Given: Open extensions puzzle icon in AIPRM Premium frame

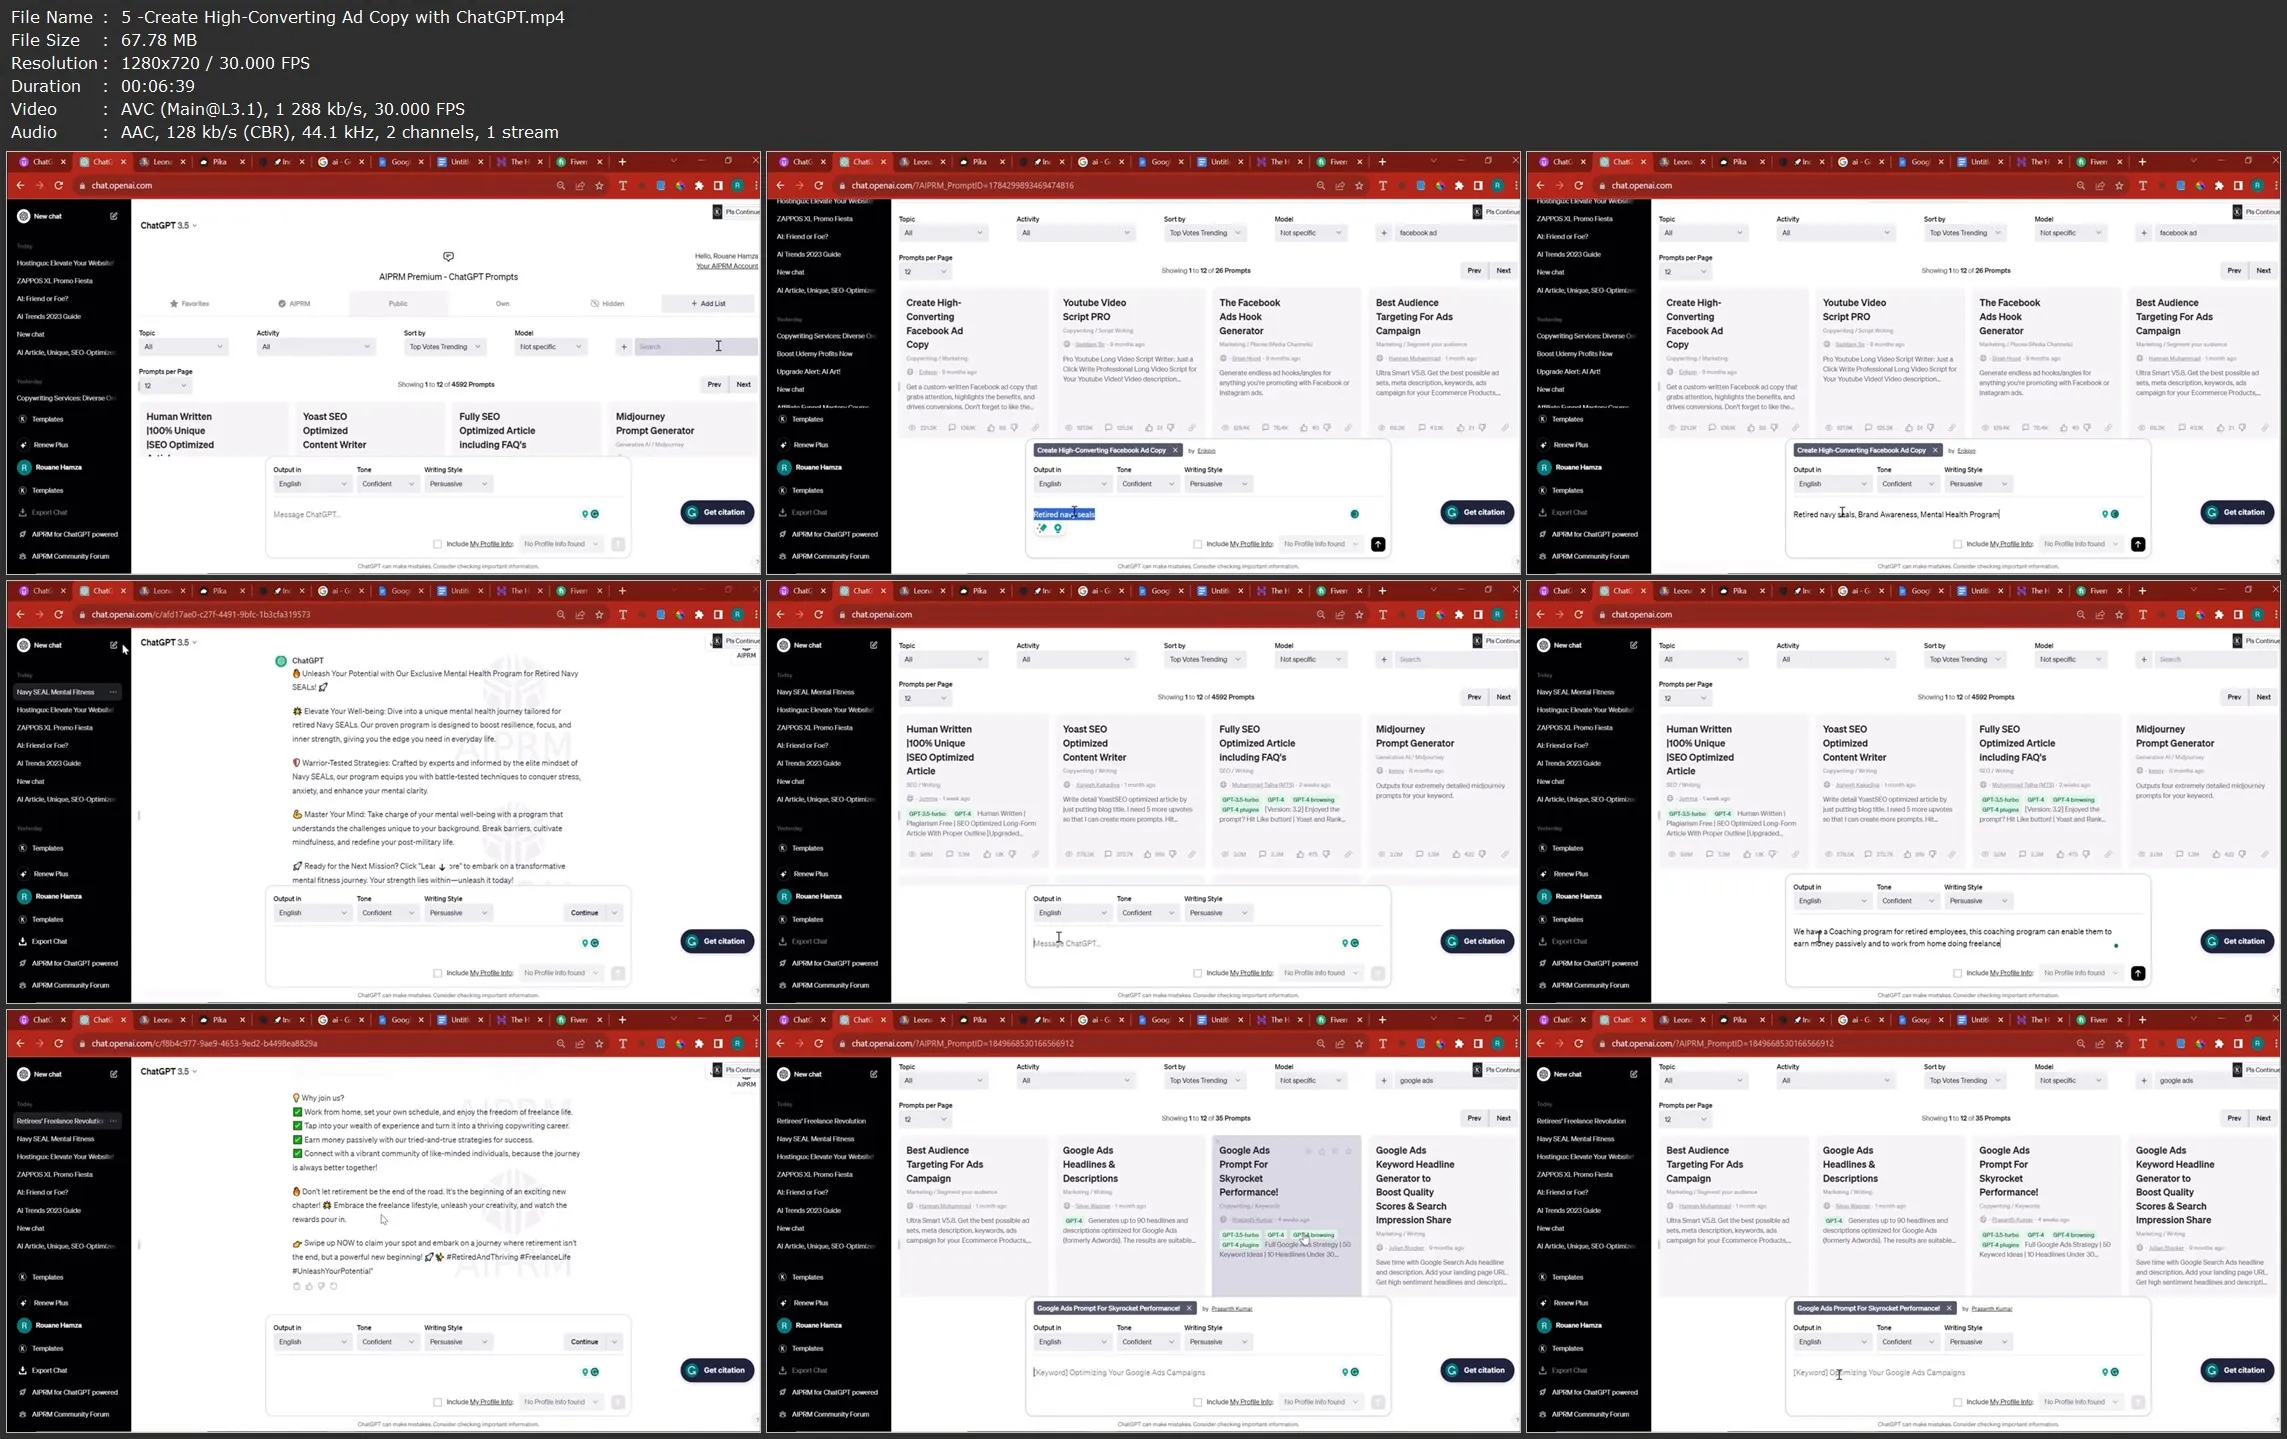Looking at the screenshot, I should 699,185.
